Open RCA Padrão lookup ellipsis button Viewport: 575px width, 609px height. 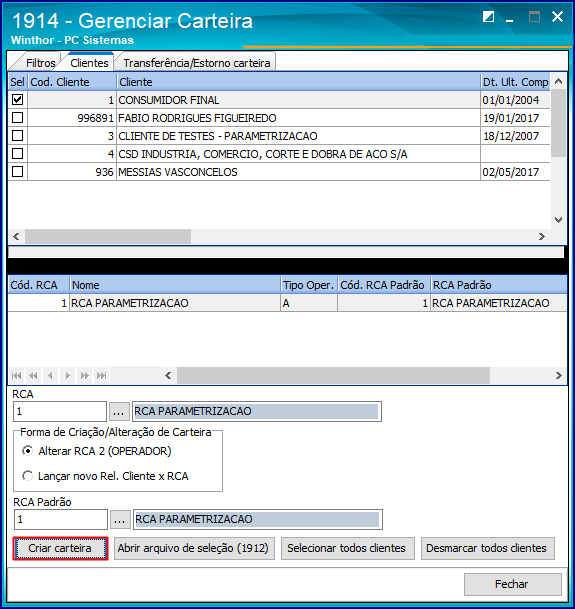pyautogui.click(x=120, y=519)
